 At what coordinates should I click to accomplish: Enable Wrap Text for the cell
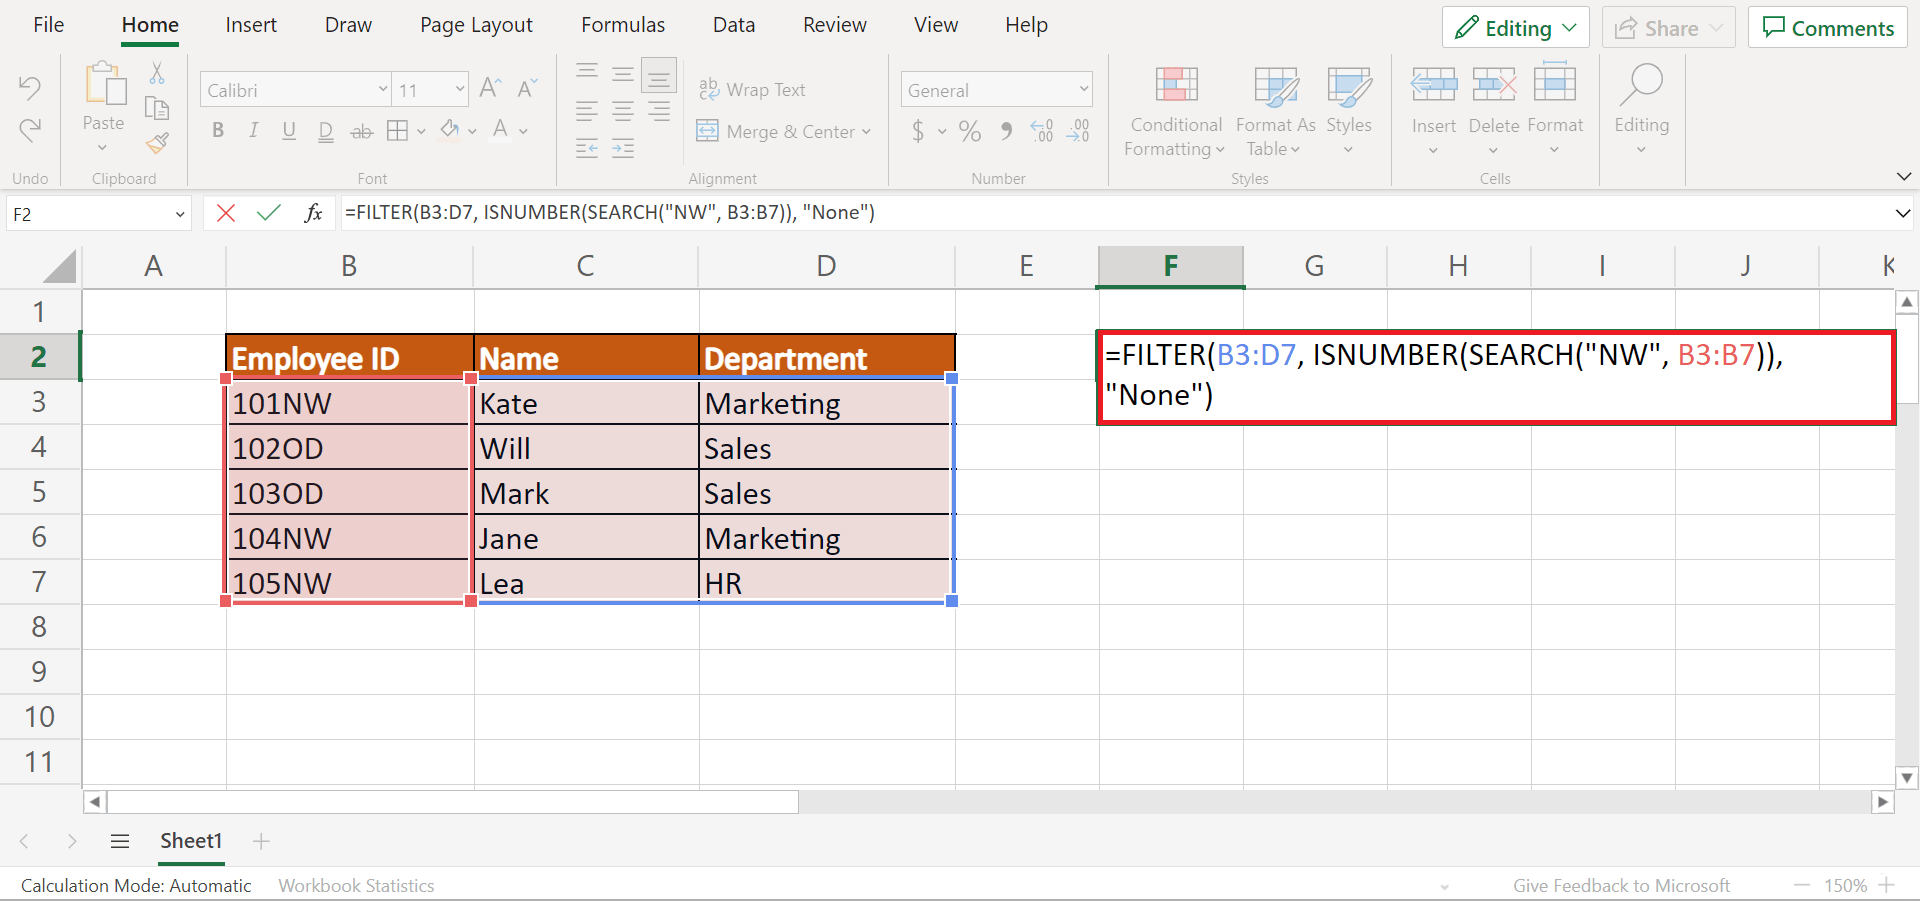coord(753,89)
